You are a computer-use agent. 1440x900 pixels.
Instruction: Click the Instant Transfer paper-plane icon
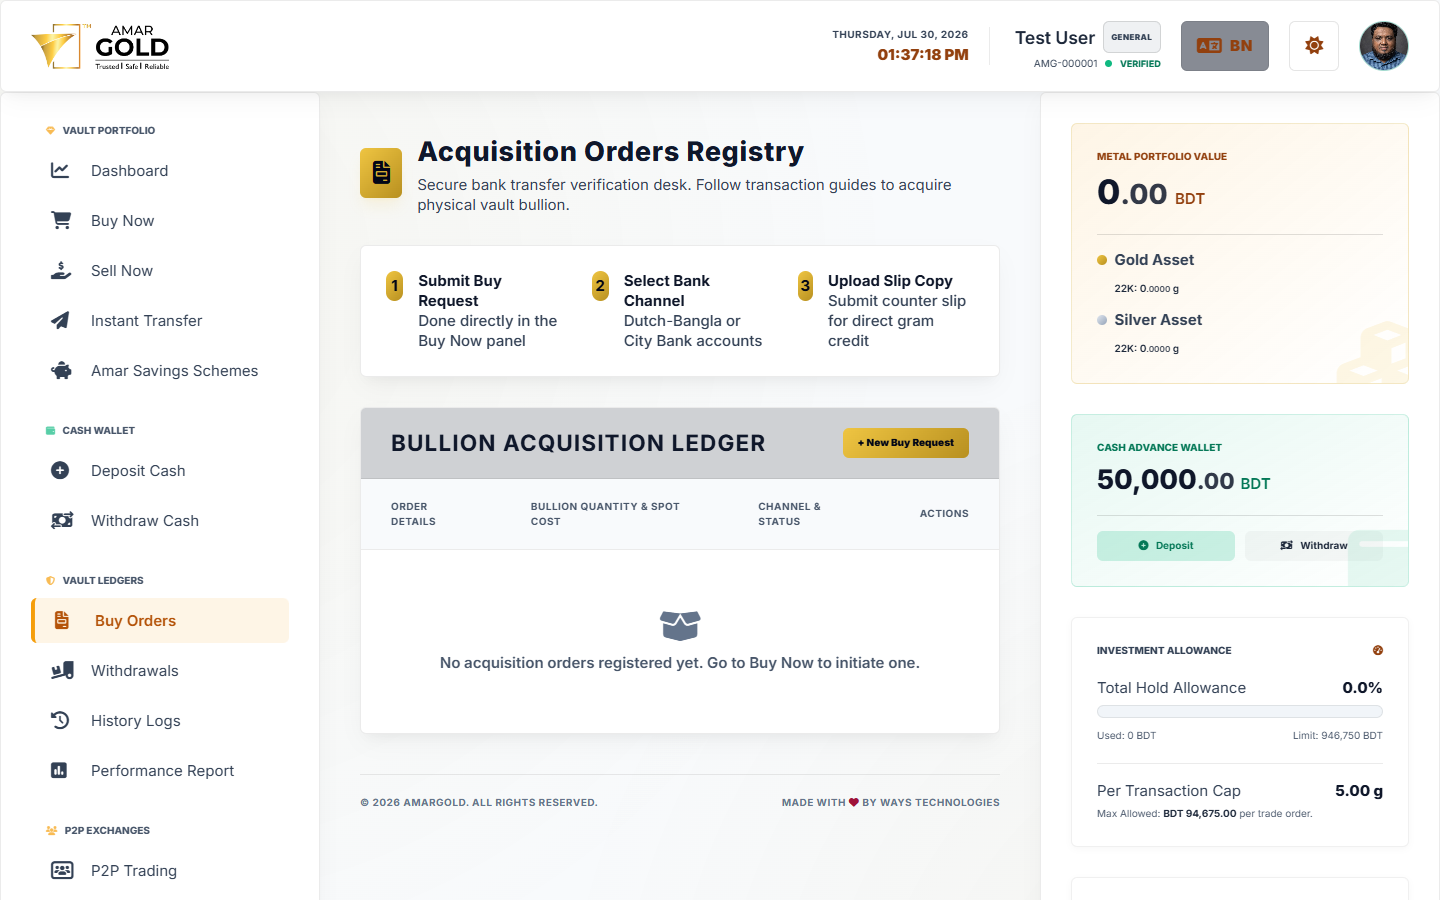click(x=60, y=320)
